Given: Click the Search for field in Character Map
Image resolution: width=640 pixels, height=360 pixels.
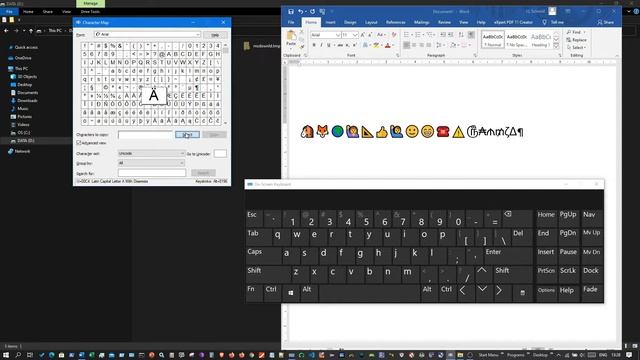Looking at the screenshot, I should pos(152,173).
